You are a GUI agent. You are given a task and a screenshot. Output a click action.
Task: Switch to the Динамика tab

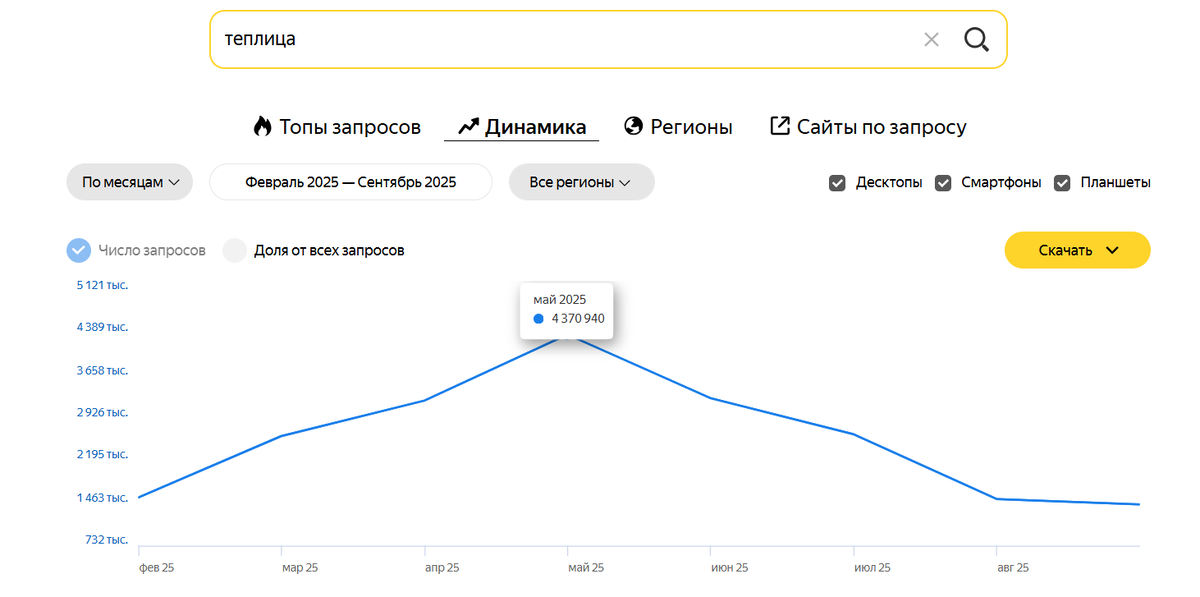(x=522, y=127)
